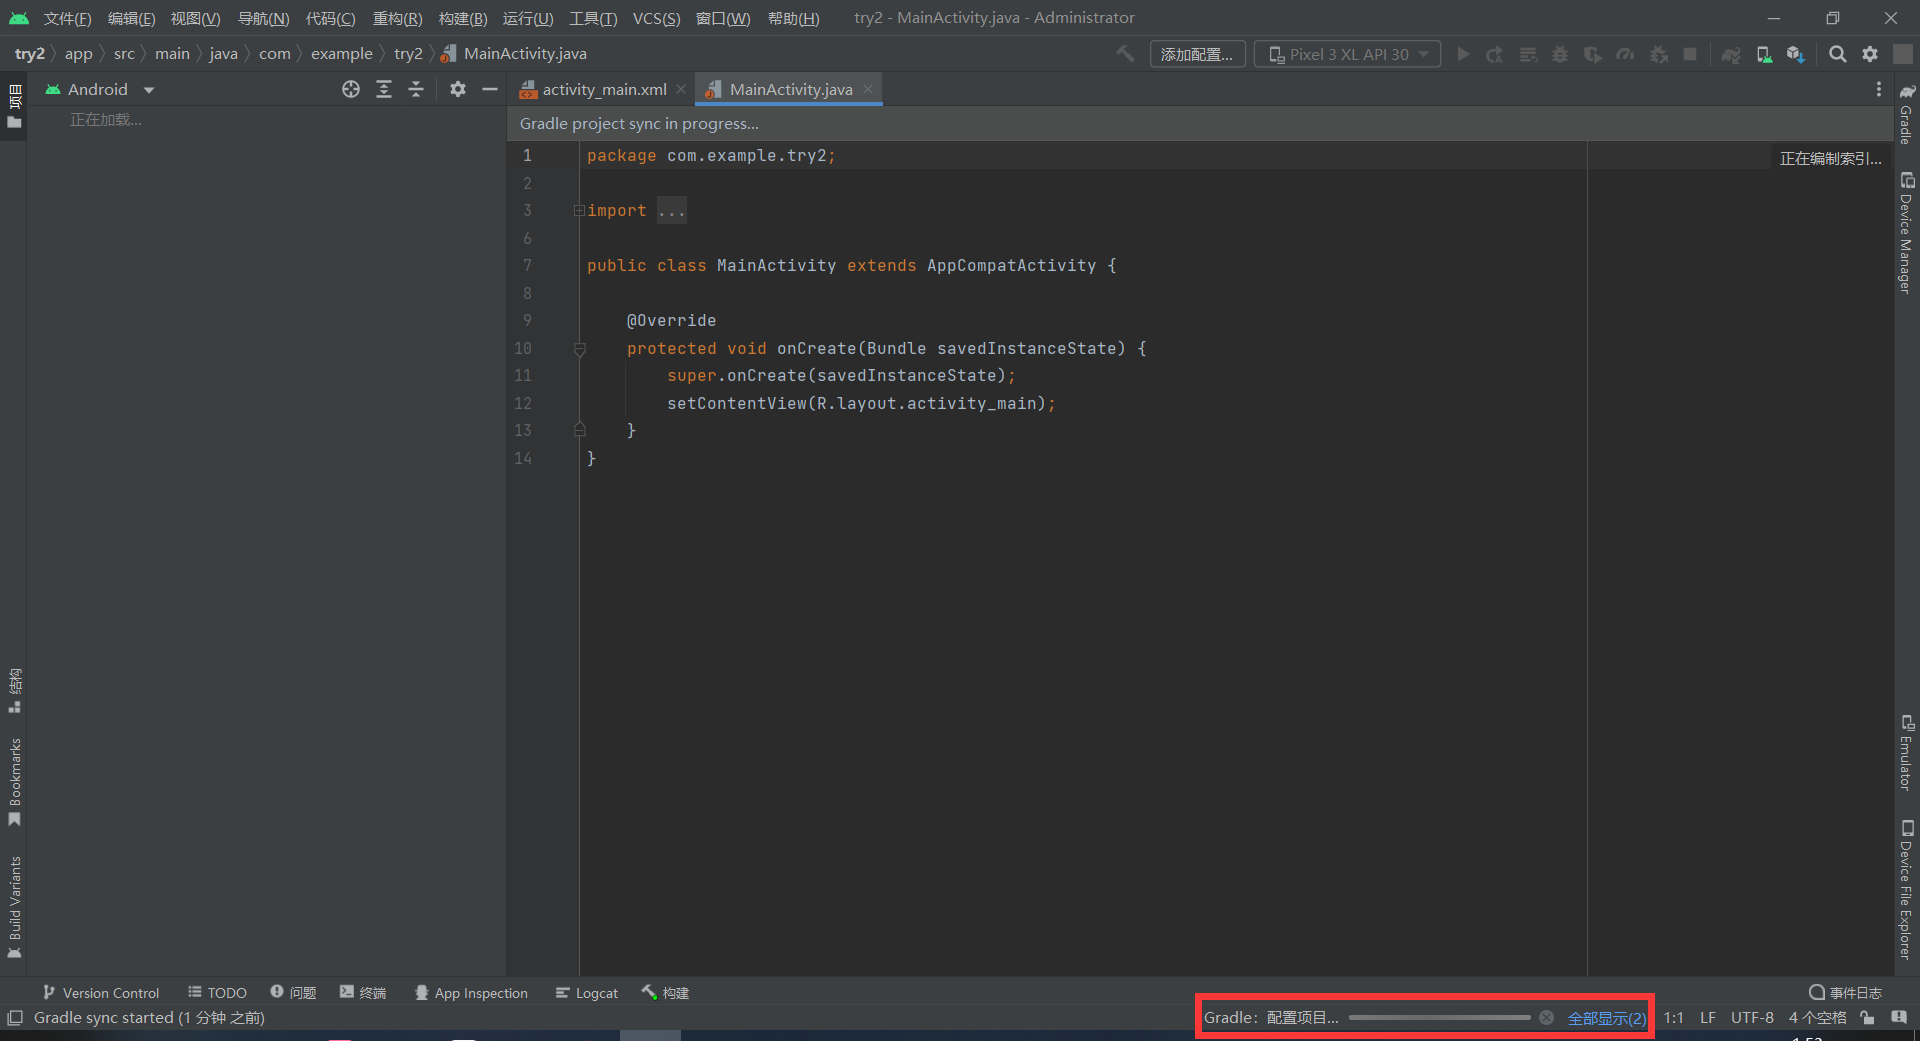Image resolution: width=1920 pixels, height=1041 pixels.
Task: Open the 4 个空格 indent selector
Action: pyautogui.click(x=1817, y=1017)
